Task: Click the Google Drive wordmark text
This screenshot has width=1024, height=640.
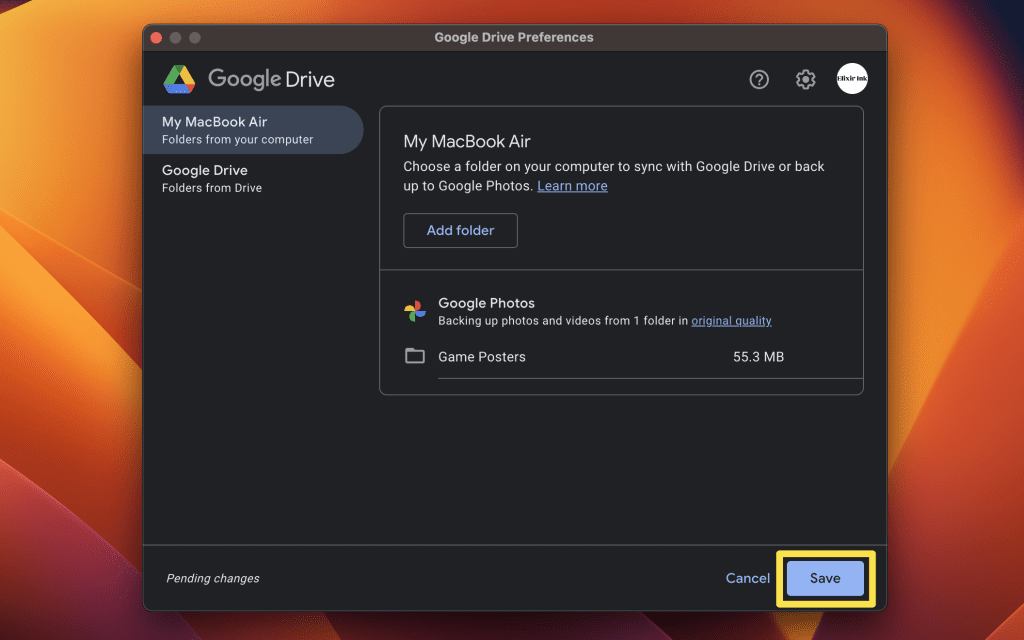Action: [x=271, y=79]
